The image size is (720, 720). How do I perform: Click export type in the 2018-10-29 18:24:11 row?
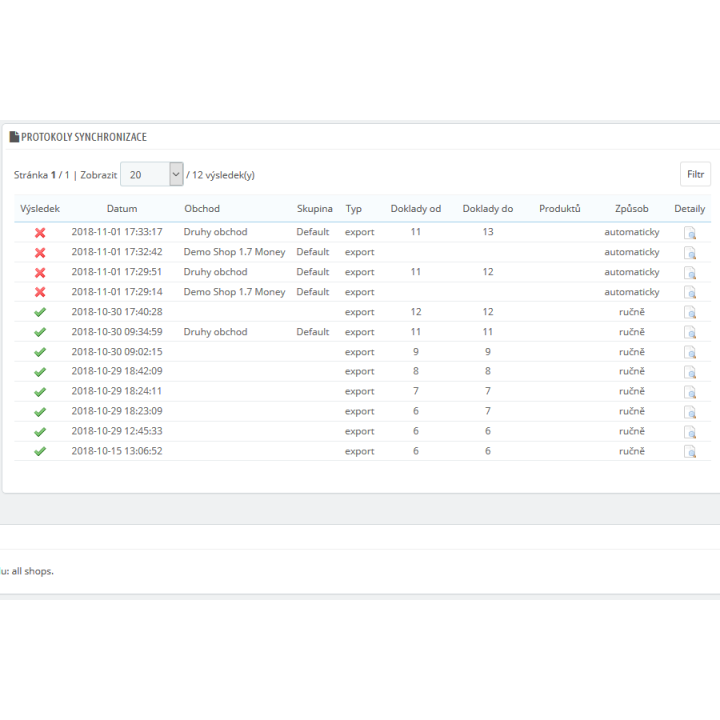click(360, 392)
